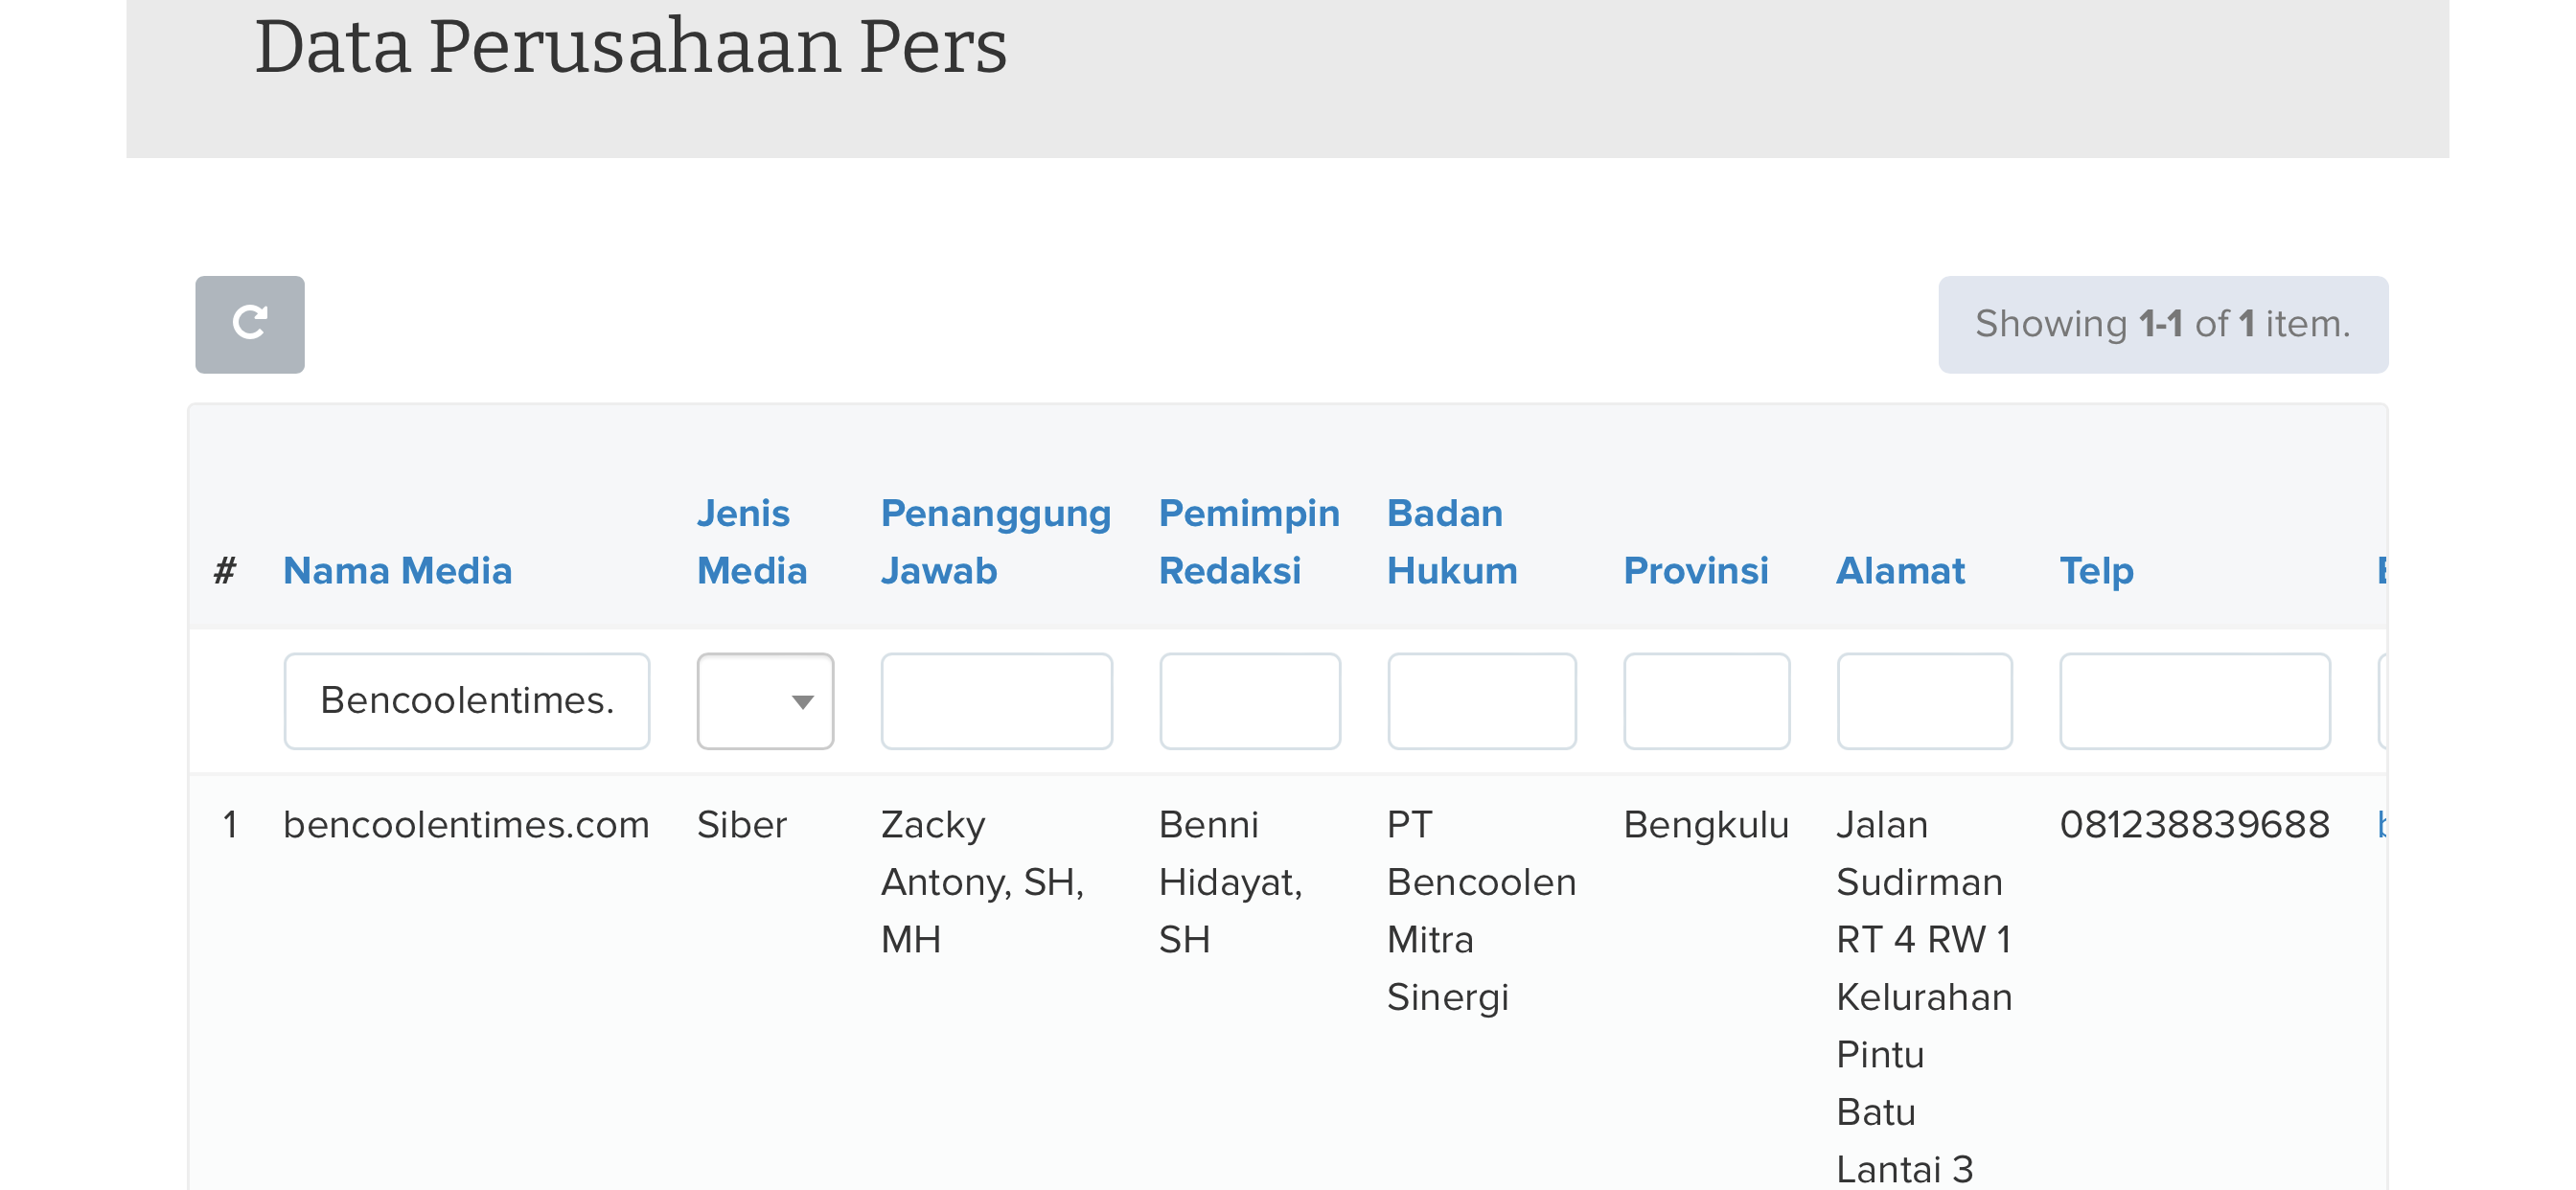Open the Jenis Media filter dropdown
This screenshot has height=1190, width=2576.
pyautogui.click(x=765, y=701)
